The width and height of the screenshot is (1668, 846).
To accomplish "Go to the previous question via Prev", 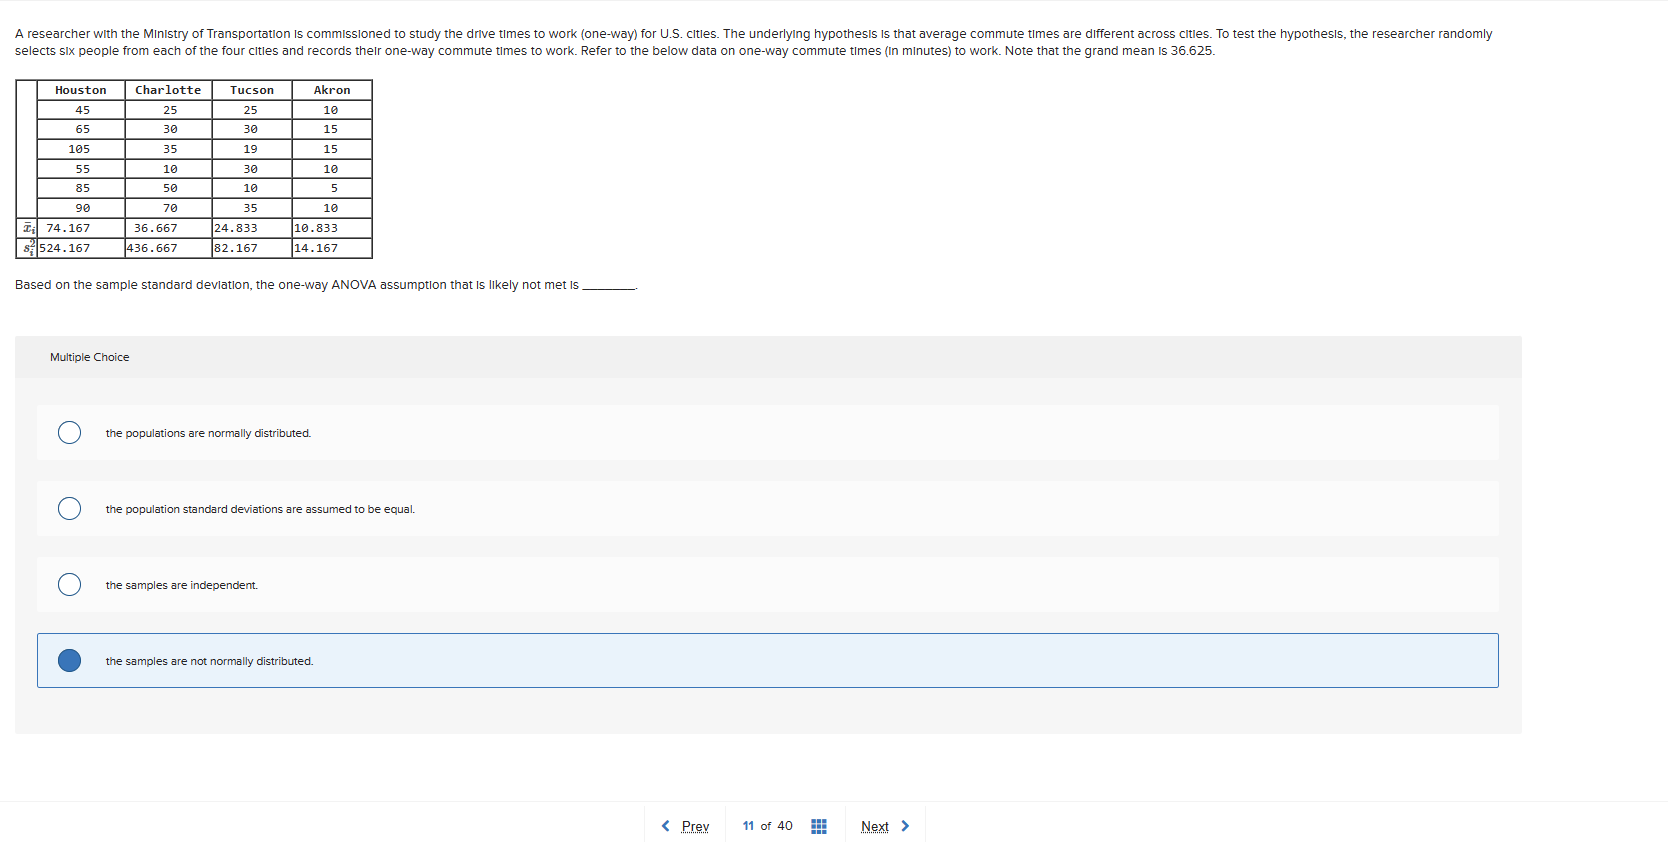I will pos(694,826).
